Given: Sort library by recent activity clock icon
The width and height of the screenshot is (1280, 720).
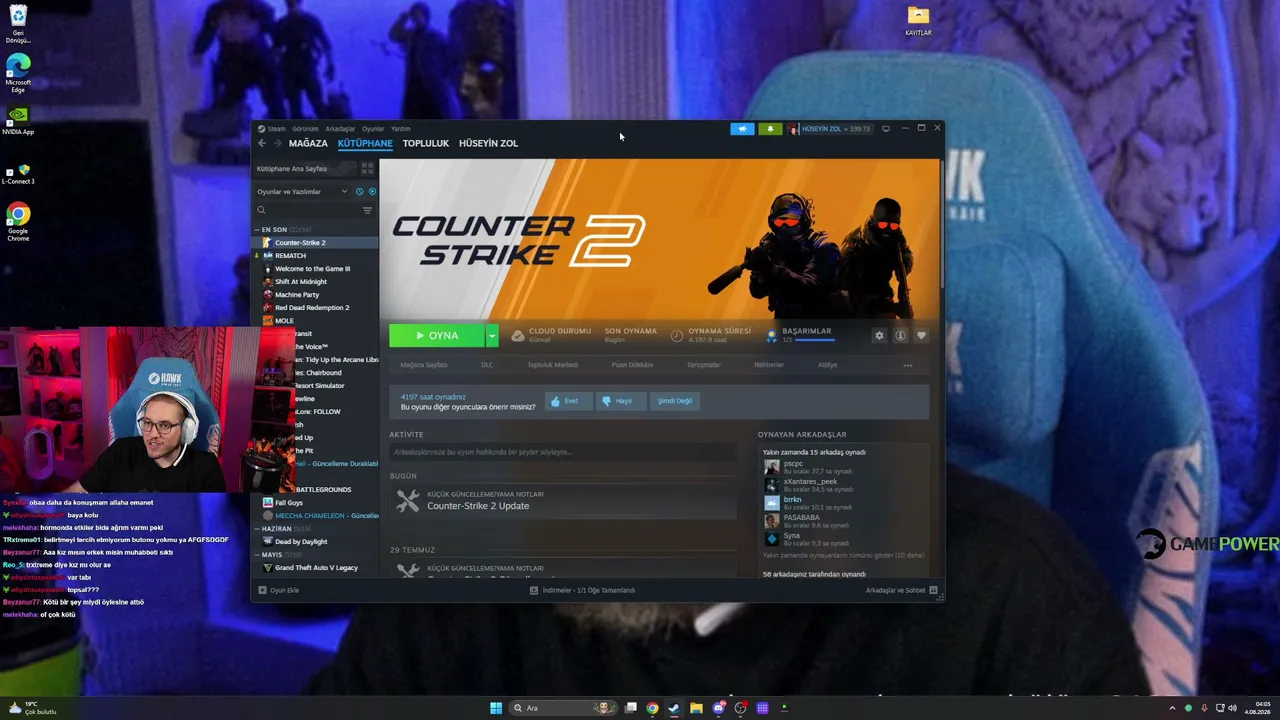Looking at the screenshot, I should [x=360, y=191].
